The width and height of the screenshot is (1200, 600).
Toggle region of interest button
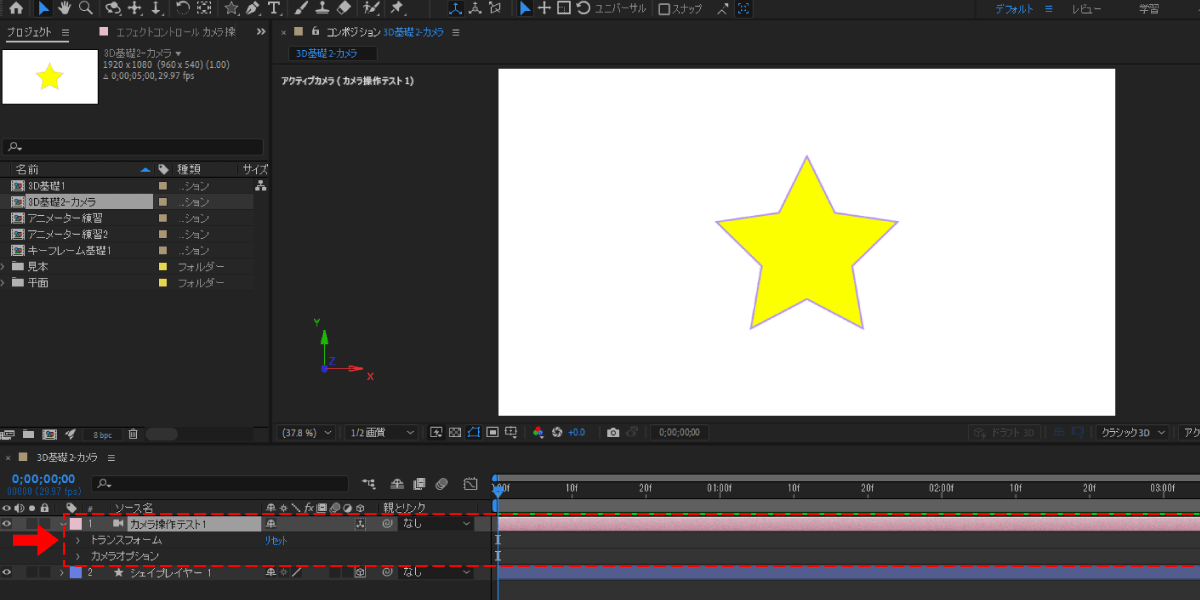(493, 432)
